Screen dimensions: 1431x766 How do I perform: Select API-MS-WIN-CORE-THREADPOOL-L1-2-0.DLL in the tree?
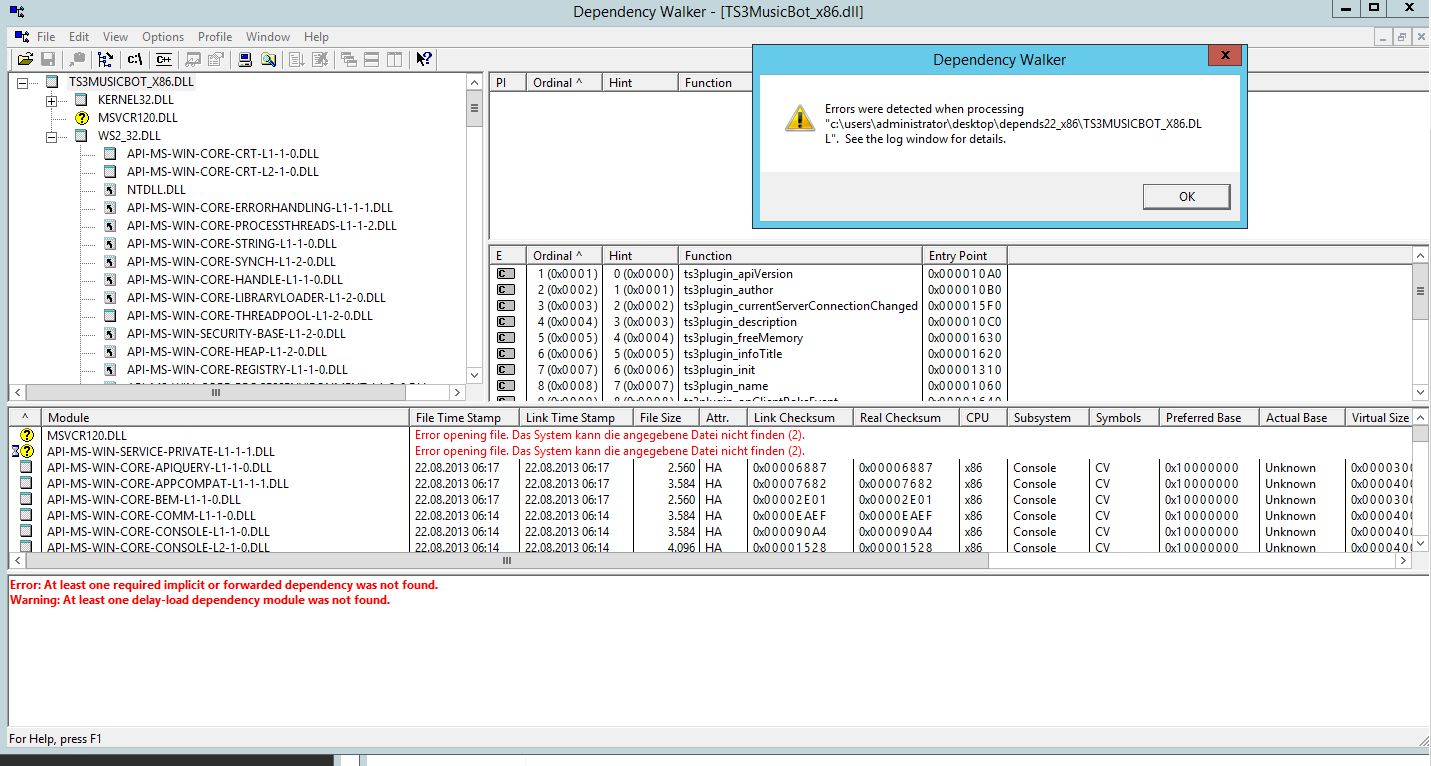tap(250, 316)
